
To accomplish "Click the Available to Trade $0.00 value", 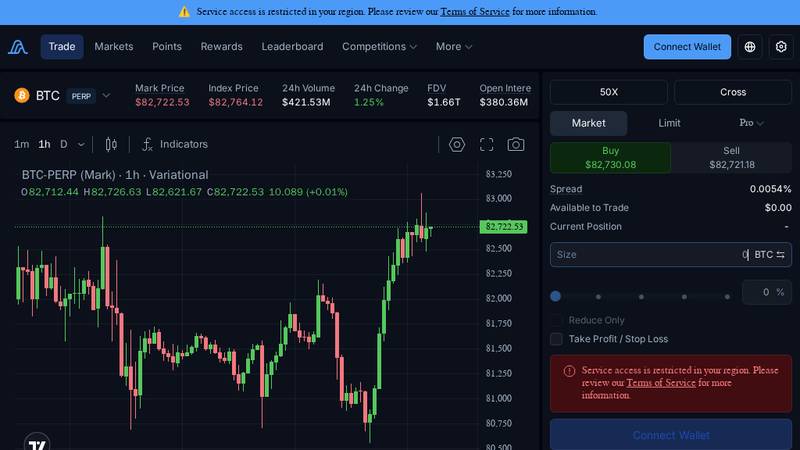I will tap(778, 208).
